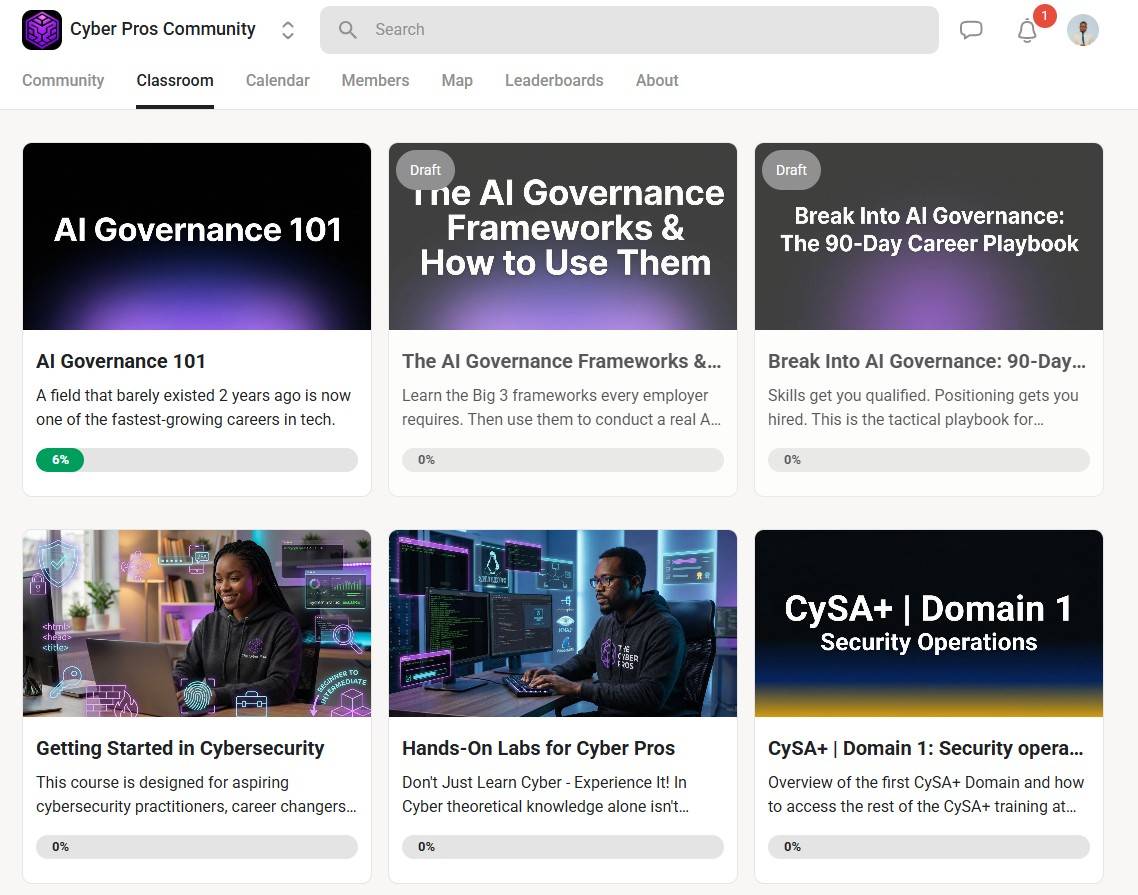The width and height of the screenshot is (1138, 895).
Task: Click the AI Governance 101 6% progress bar
Action: (197, 460)
